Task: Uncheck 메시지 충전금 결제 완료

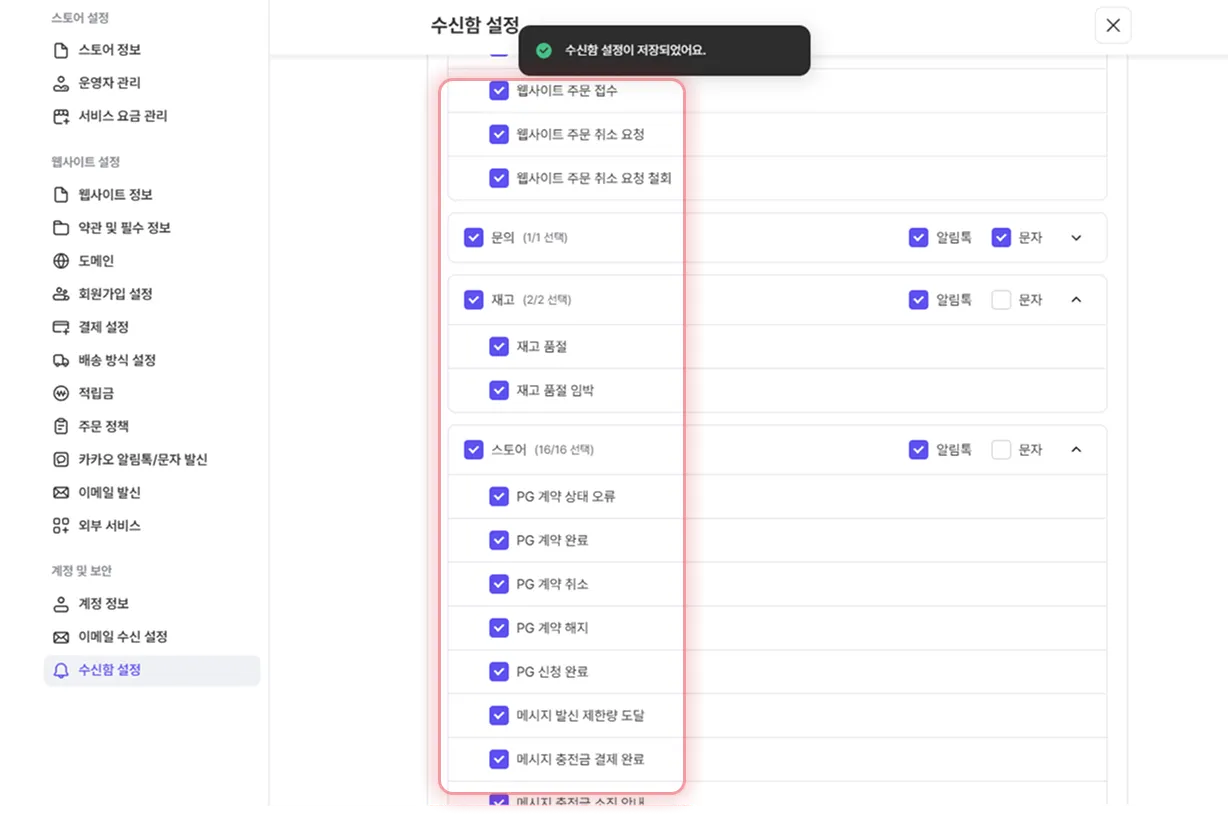Action: [x=499, y=759]
